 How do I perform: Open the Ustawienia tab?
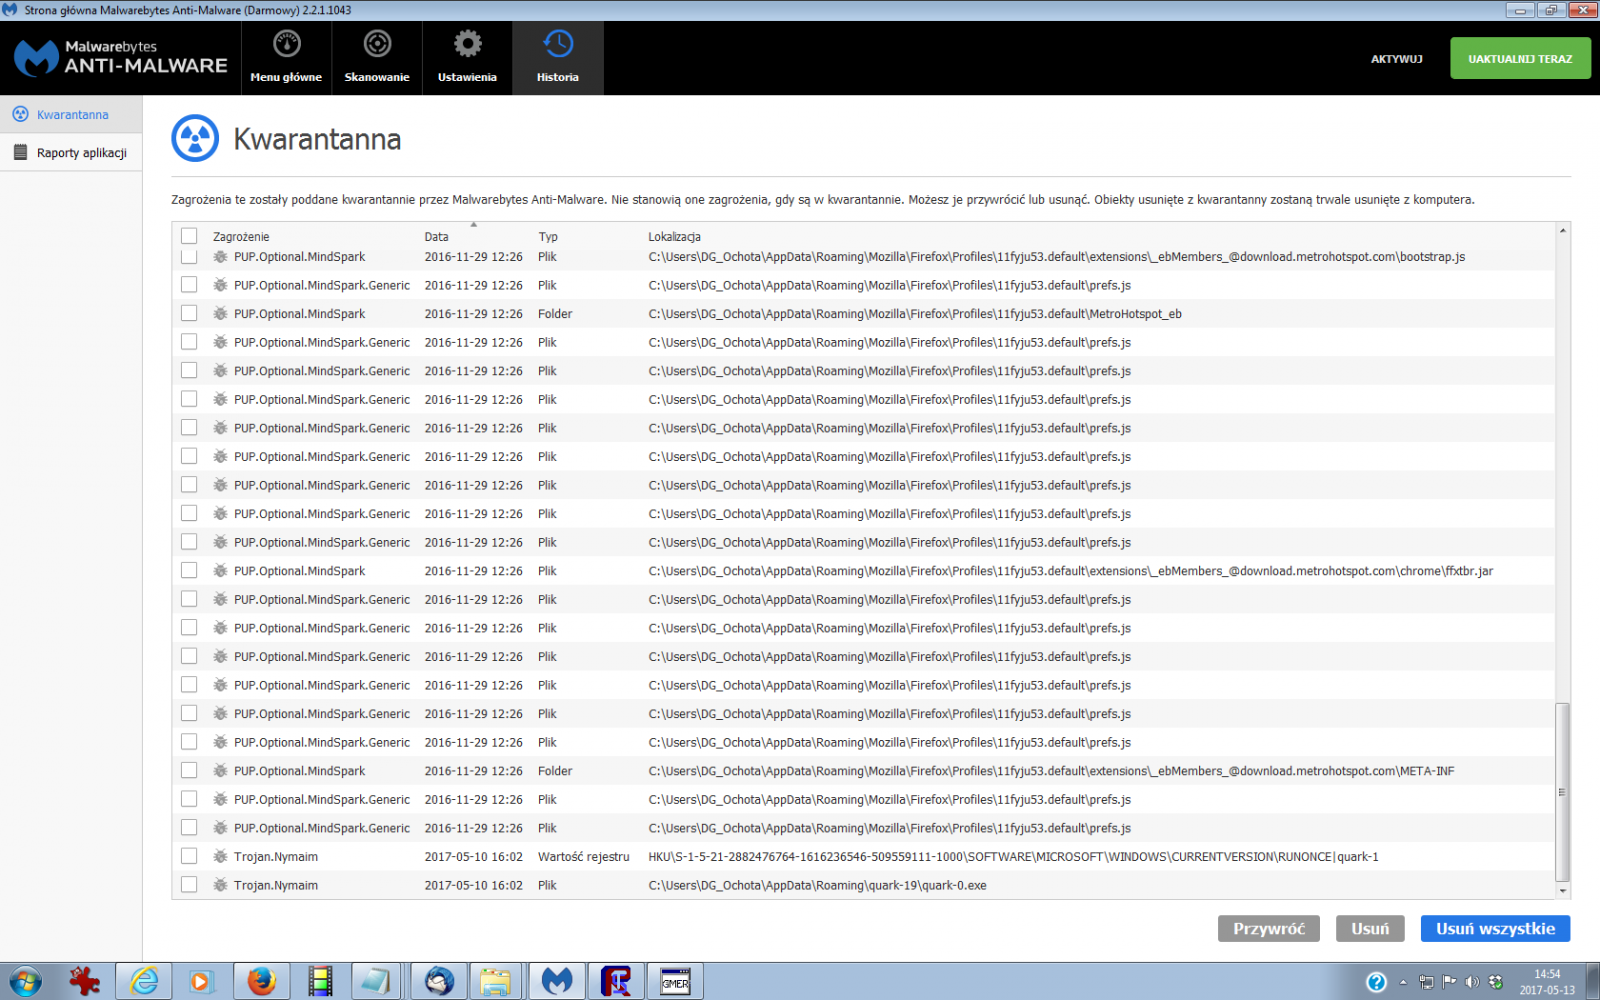467,58
